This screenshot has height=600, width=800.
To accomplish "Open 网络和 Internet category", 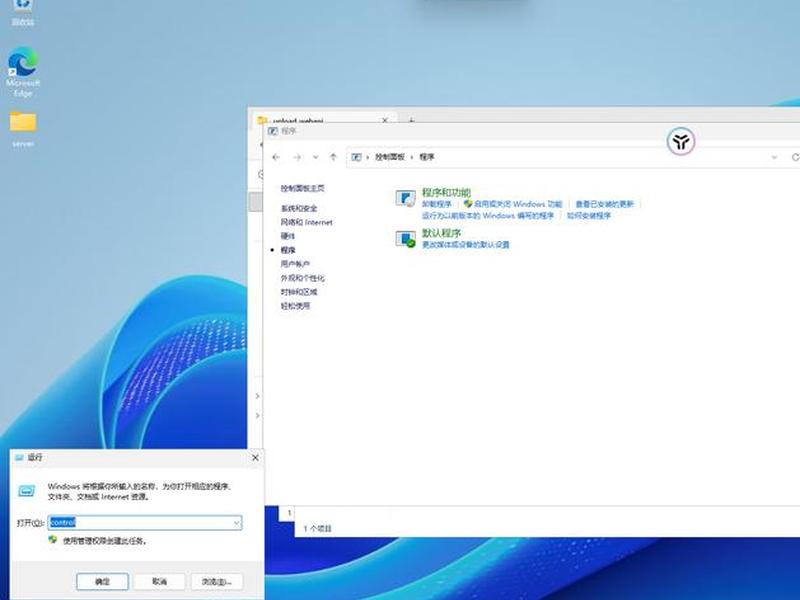I will coord(306,222).
